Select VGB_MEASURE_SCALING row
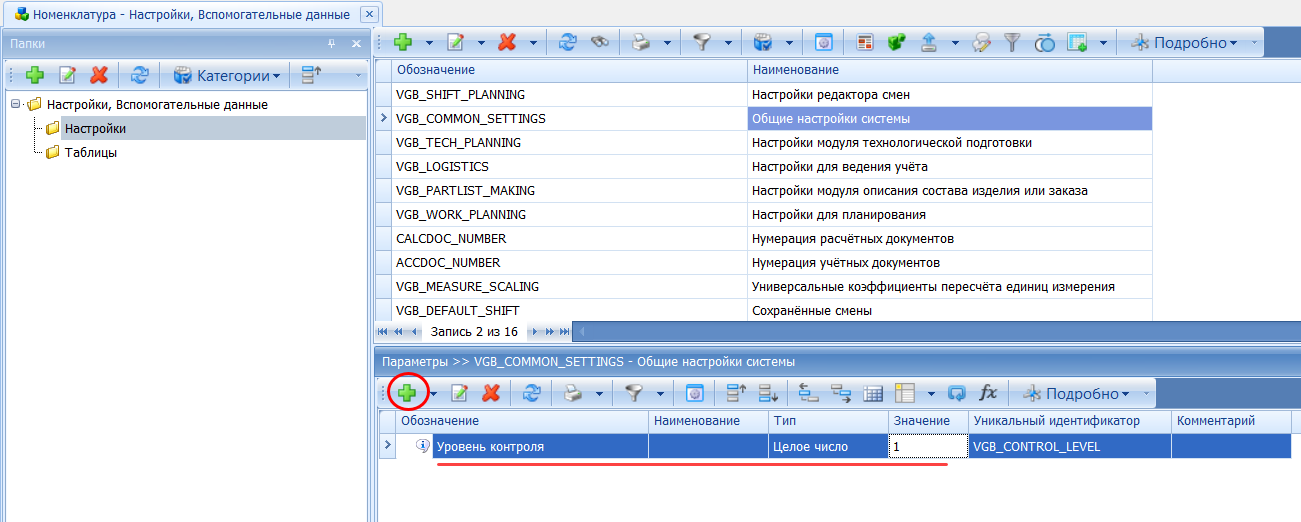The image size is (1301, 522). (764, 286)
